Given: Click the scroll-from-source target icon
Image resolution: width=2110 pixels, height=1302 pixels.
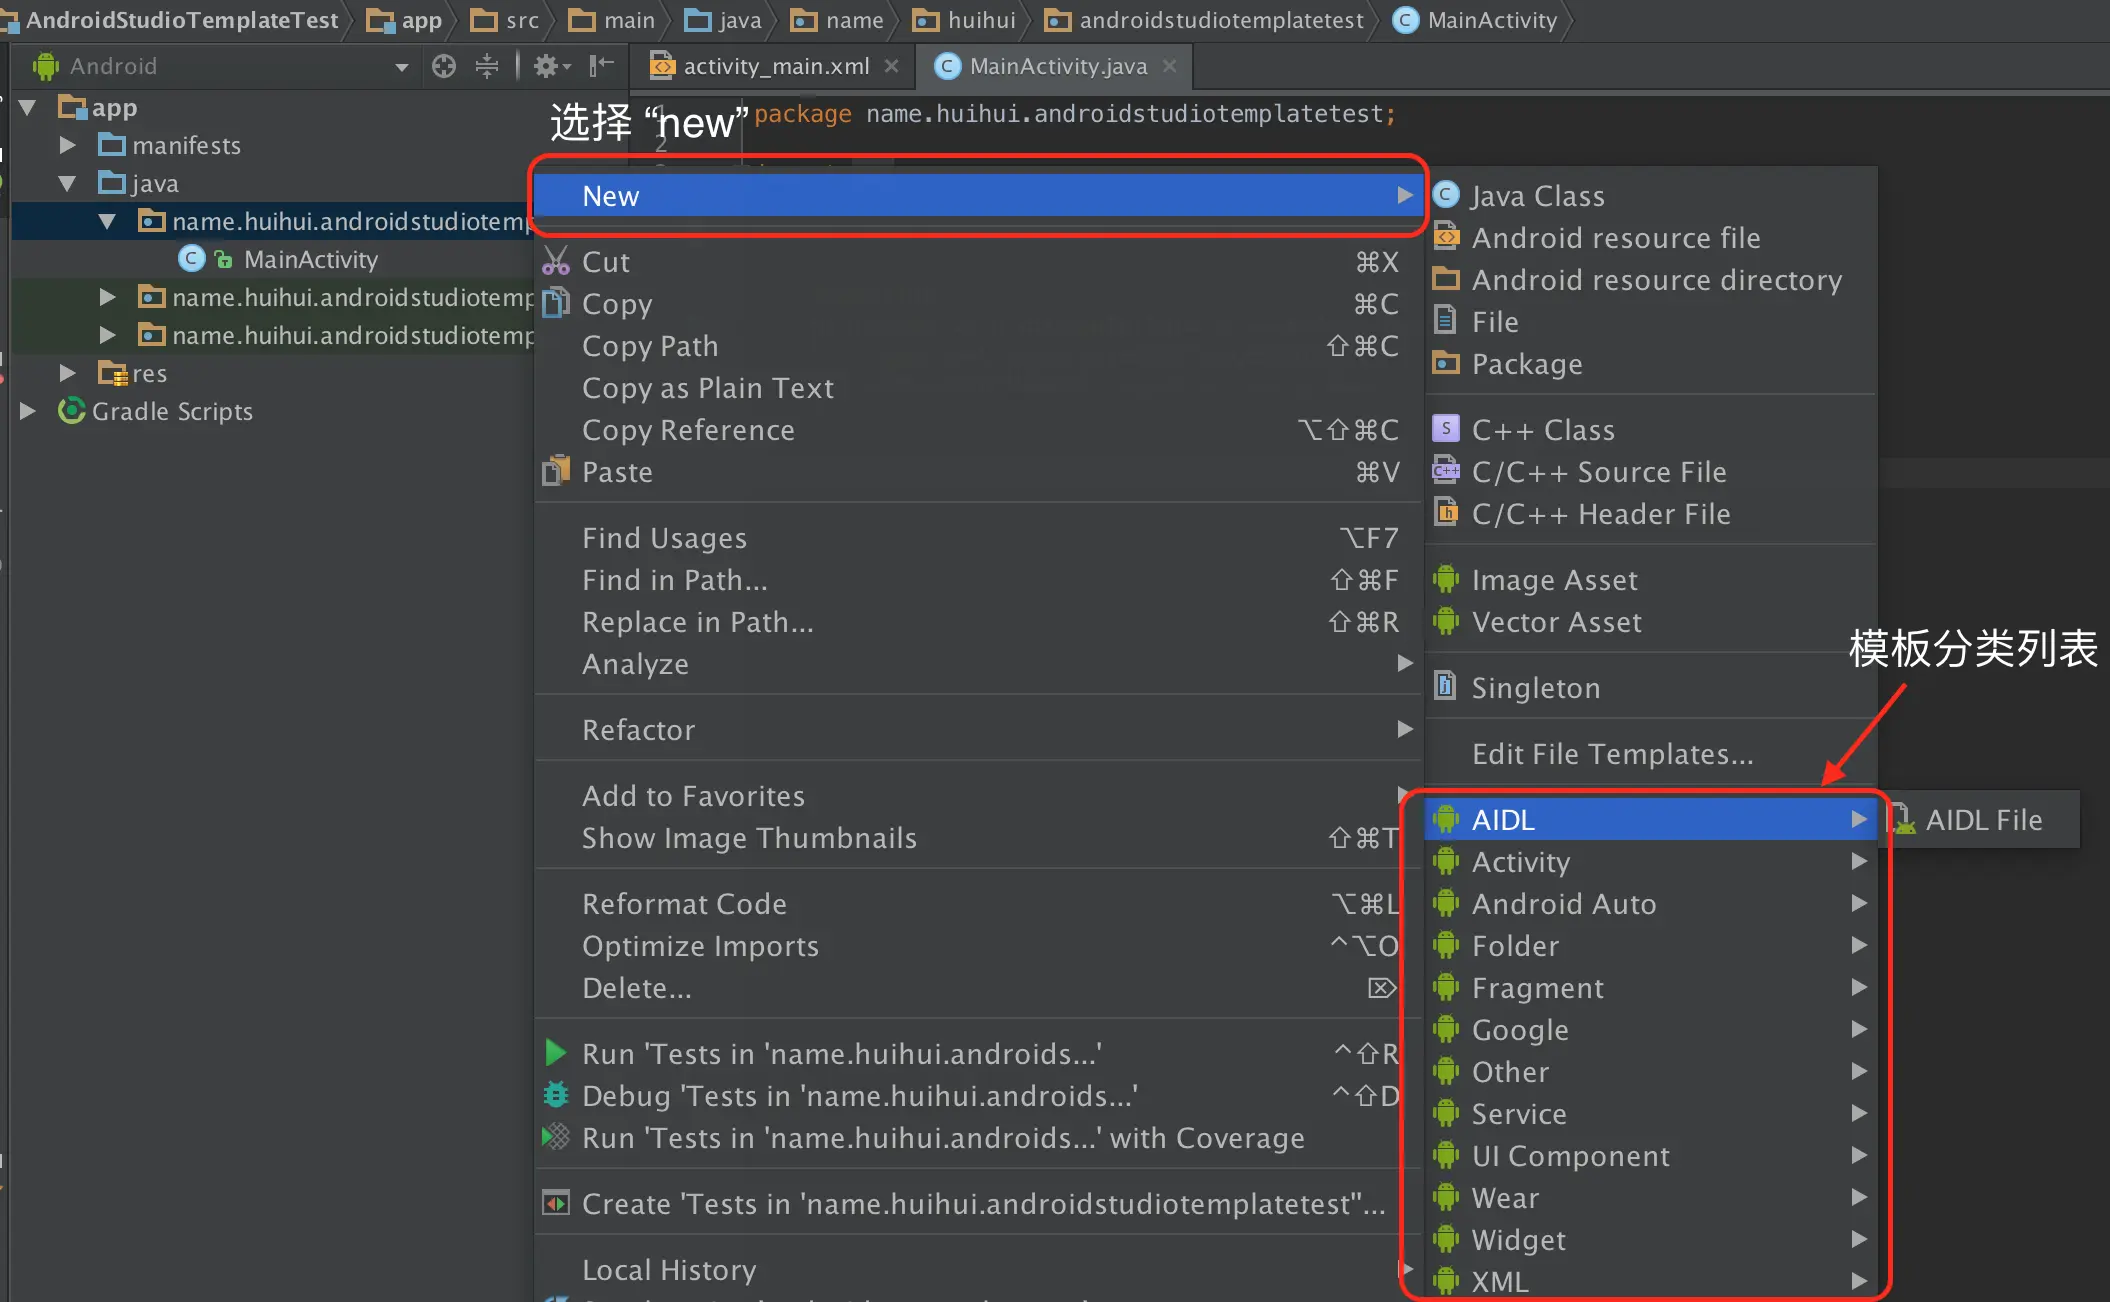Looking at the screenshot, I should (x=443, y=66).
